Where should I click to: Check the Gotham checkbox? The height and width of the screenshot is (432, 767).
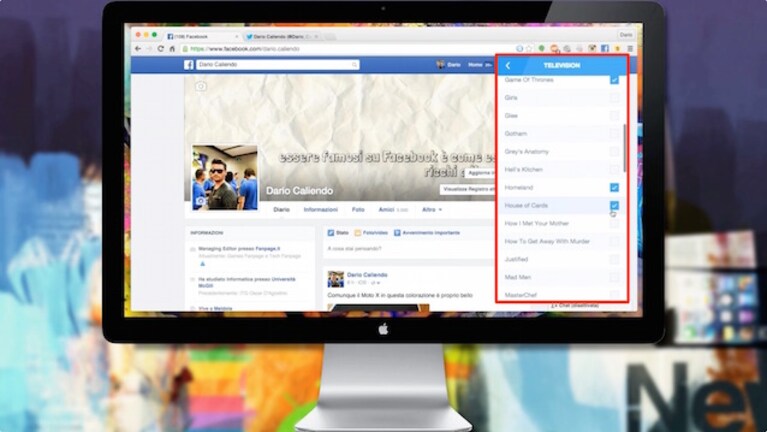614,134
